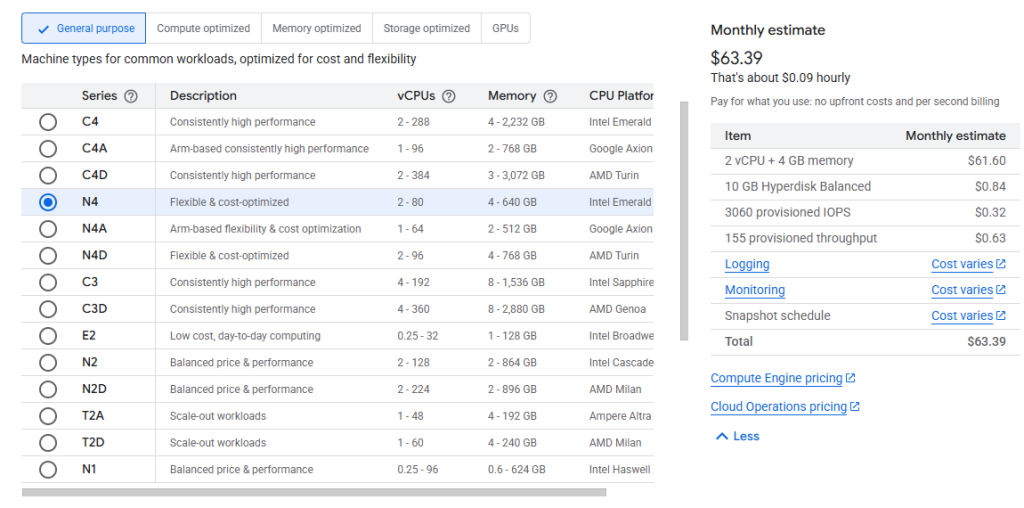Viewport: 1024px width, 508px height.
Task: Click the help icon beside Memory header
Action: 551,96
